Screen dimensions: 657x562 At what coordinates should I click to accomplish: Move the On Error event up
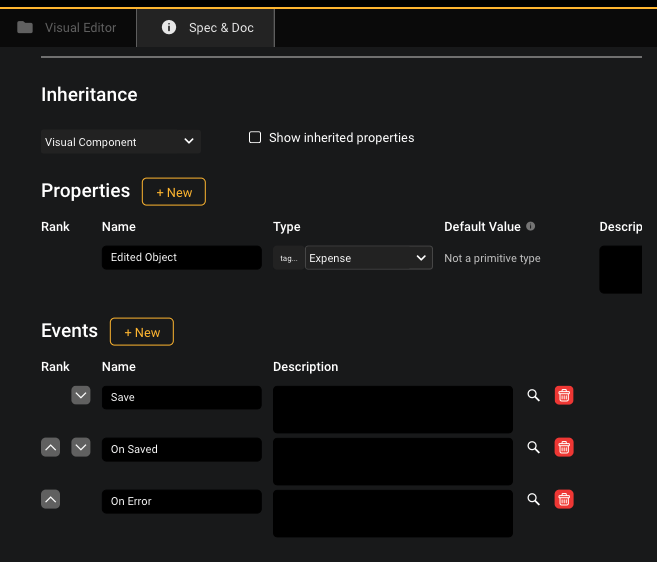pyautogui.click(x=51, y=499)
